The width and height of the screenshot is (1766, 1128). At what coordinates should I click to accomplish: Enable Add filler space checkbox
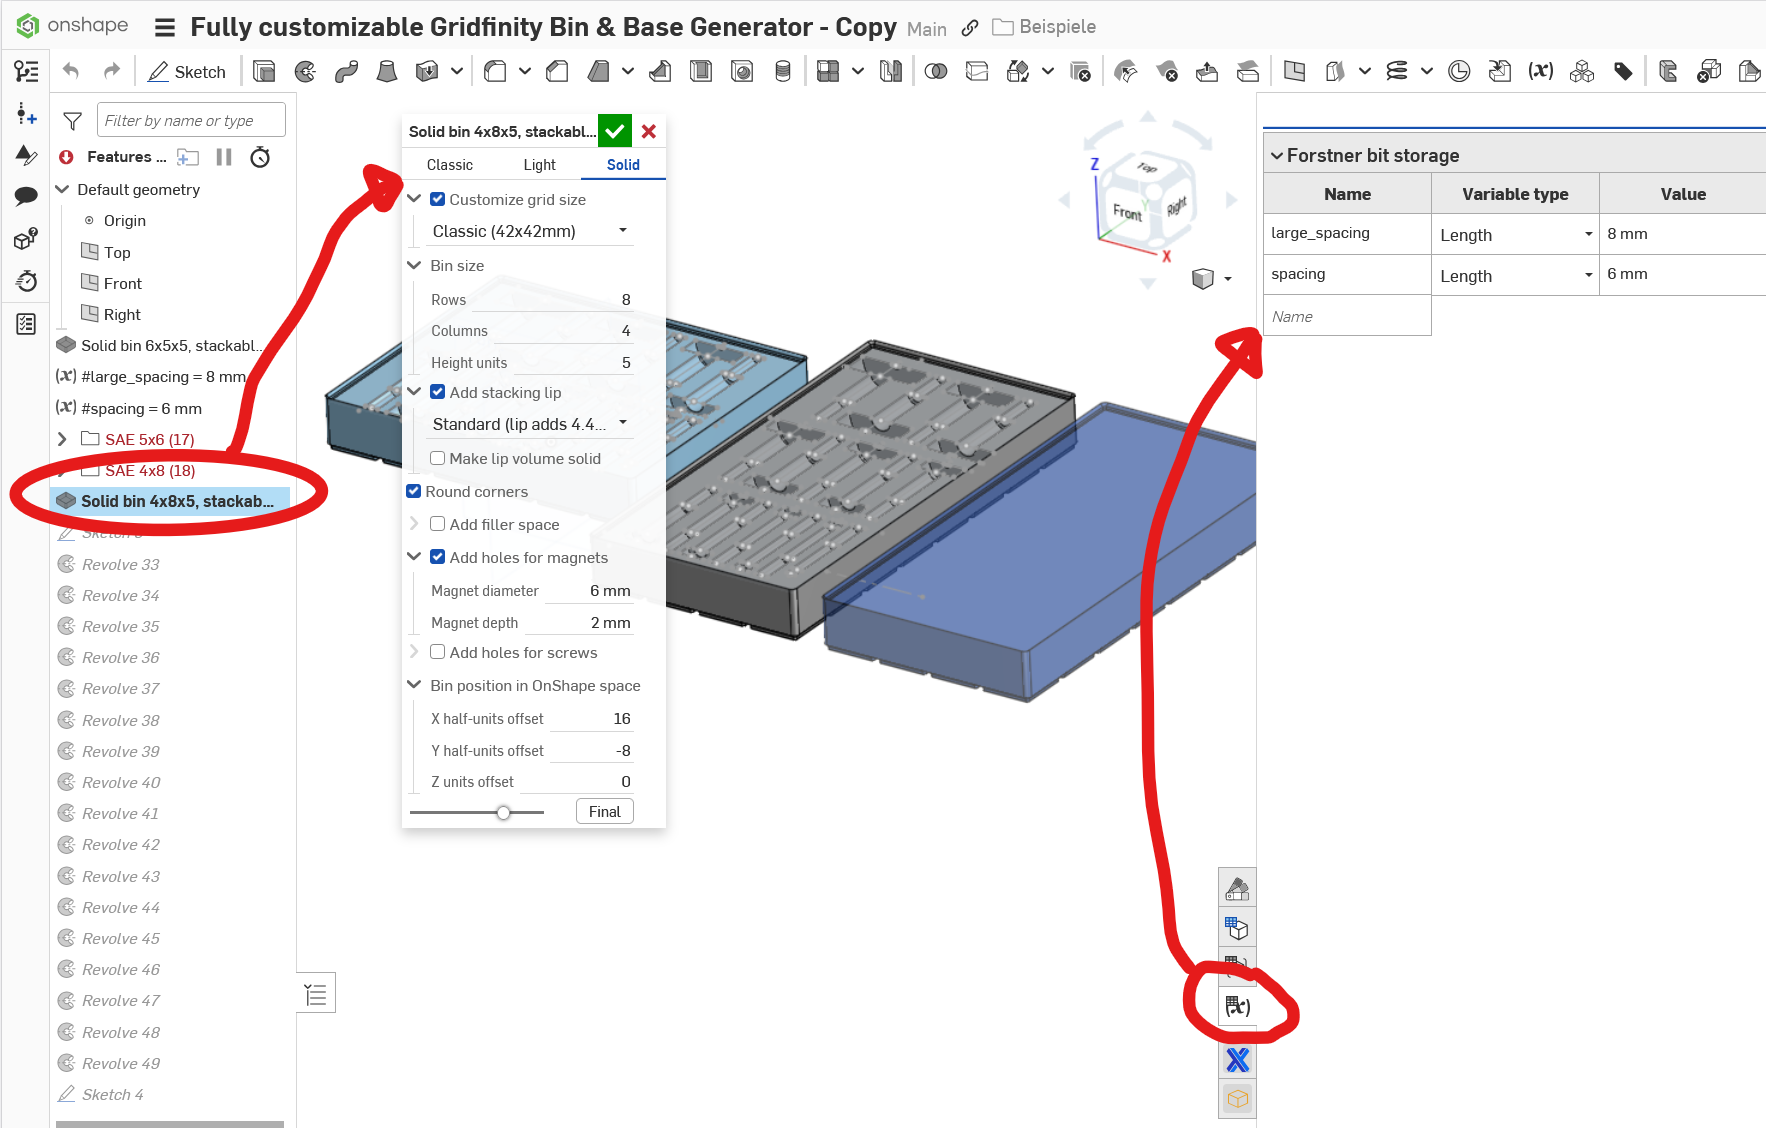tap(438, 524)
